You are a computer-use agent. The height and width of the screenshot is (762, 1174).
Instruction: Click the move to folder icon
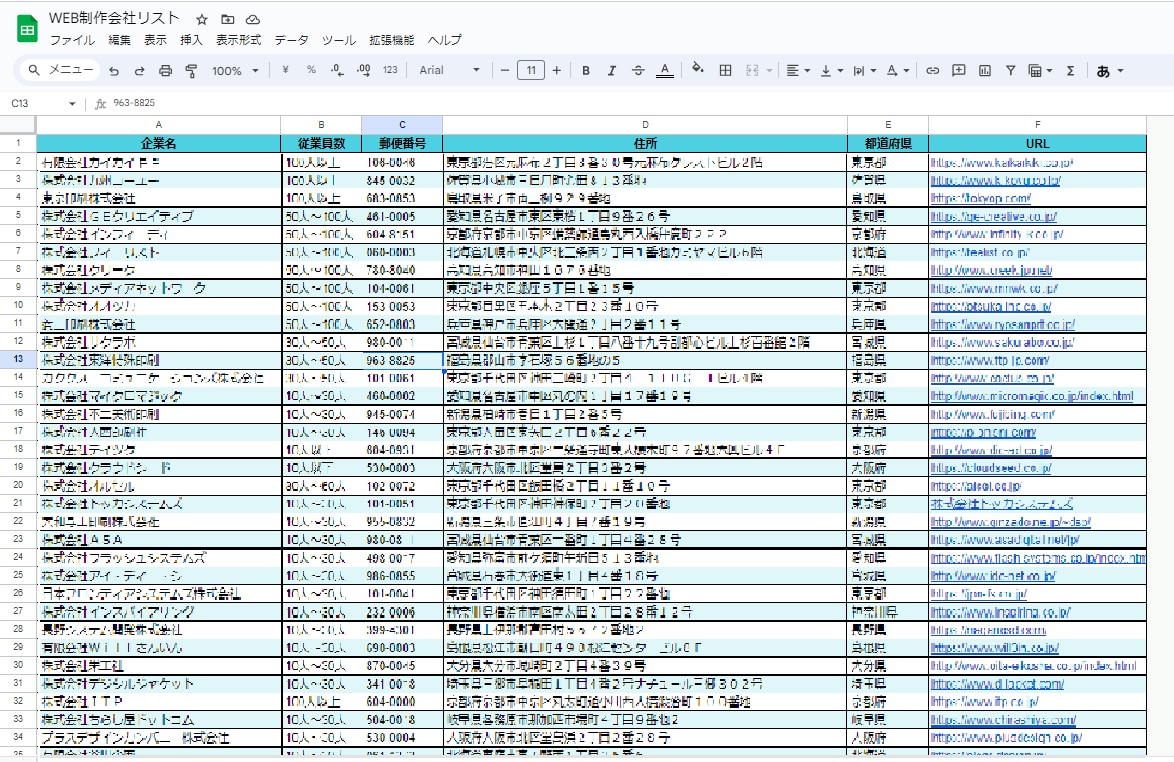(x=228, y=19)
